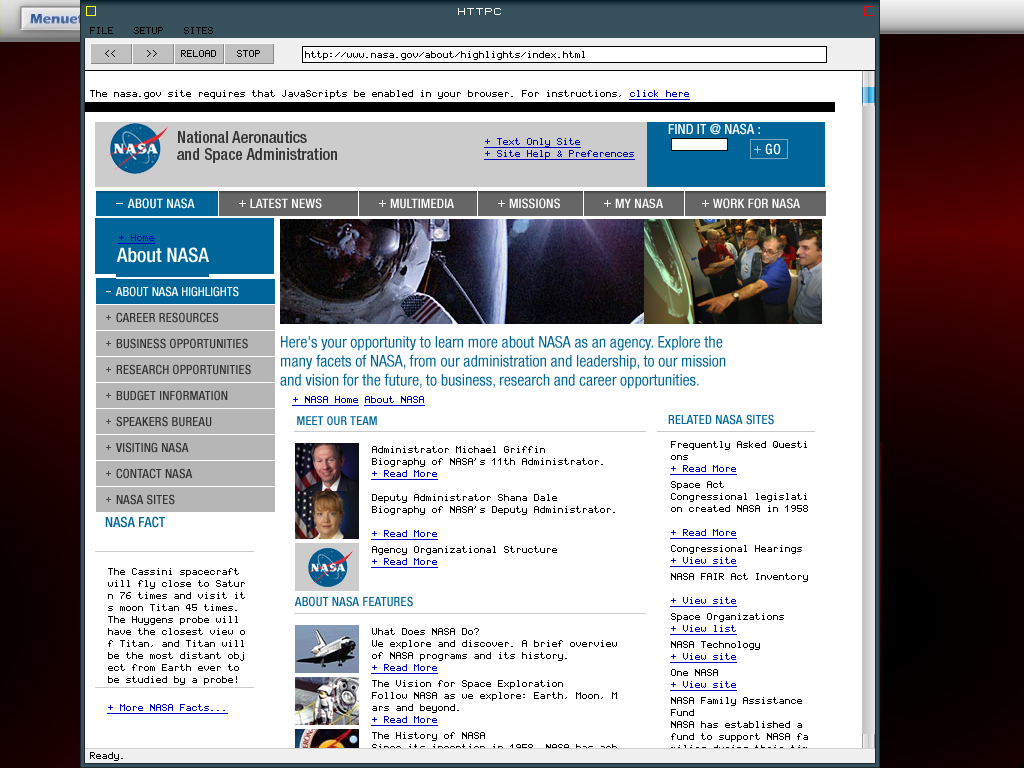This screenshot has height=768, width=1024.
Task: Expand NASA SITES in the sidebar
Action: click(185, 500)
